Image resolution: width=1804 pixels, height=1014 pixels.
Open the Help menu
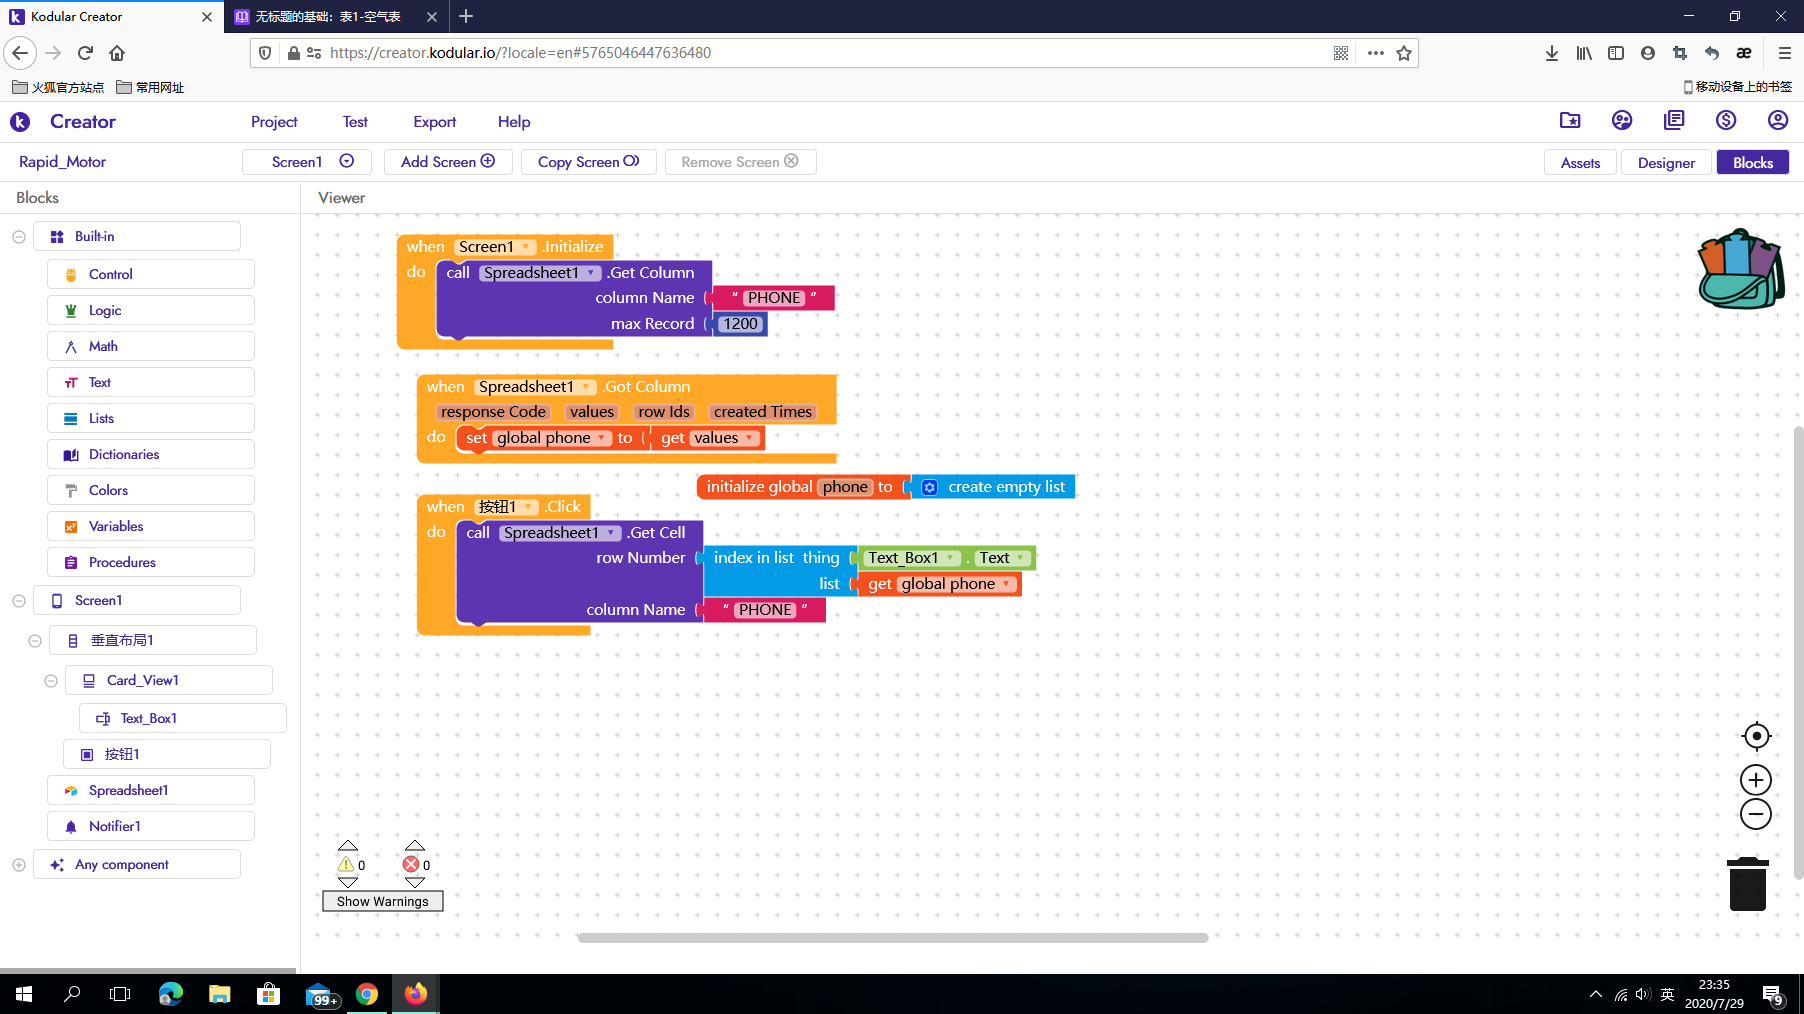(514, 122)
